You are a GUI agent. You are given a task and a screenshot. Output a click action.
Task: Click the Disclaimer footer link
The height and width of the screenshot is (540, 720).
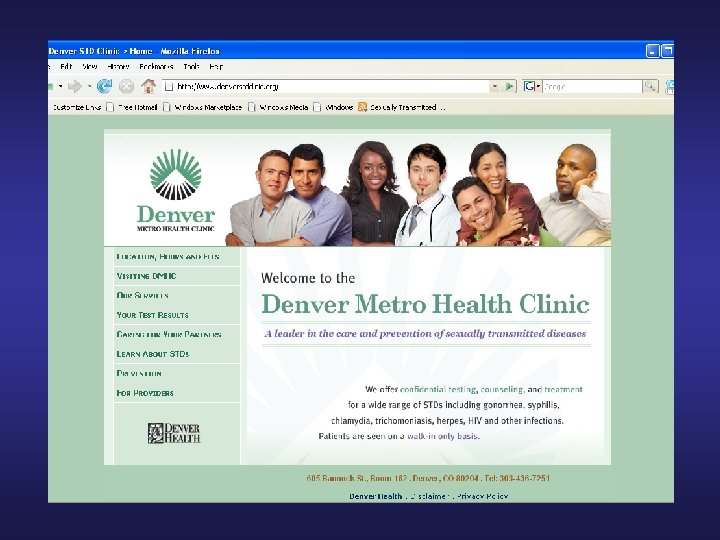429,496
